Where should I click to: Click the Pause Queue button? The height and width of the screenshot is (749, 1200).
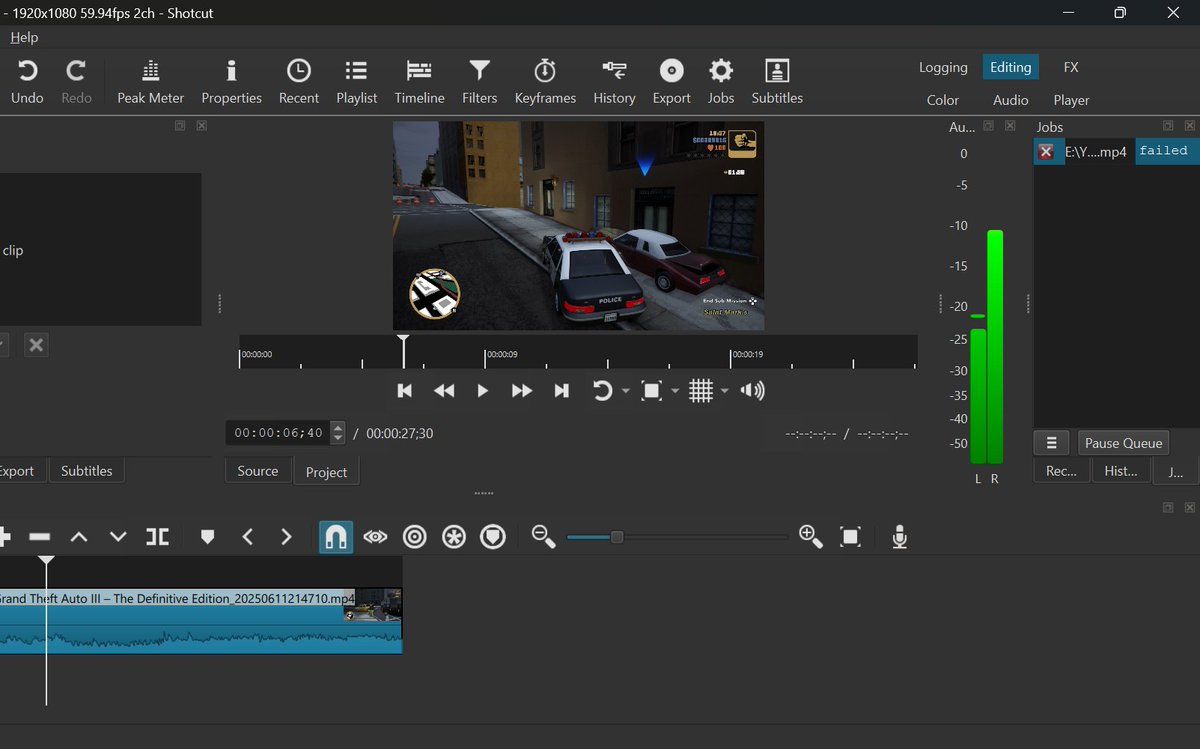[x=1123, y=443]
